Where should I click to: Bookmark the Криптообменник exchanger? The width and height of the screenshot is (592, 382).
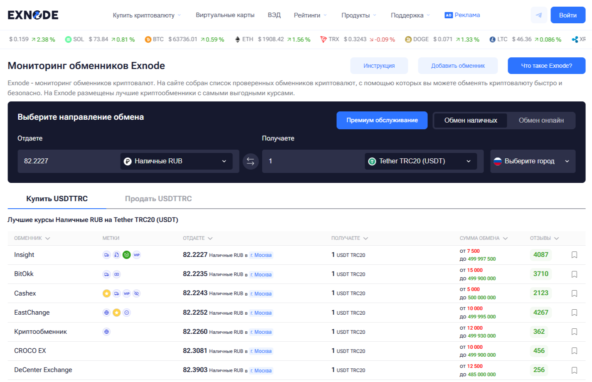pos(574,331)
